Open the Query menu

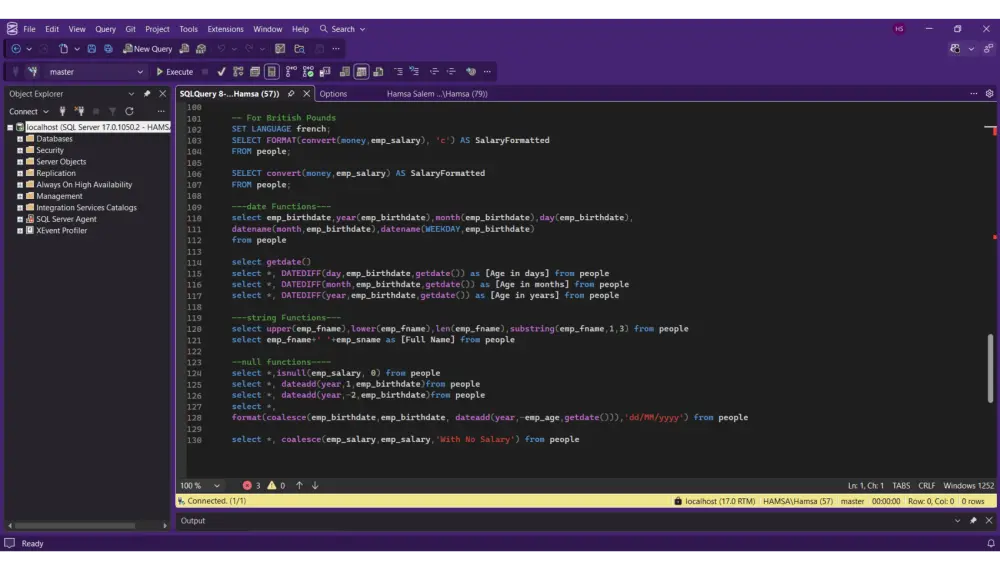[105, 29]
